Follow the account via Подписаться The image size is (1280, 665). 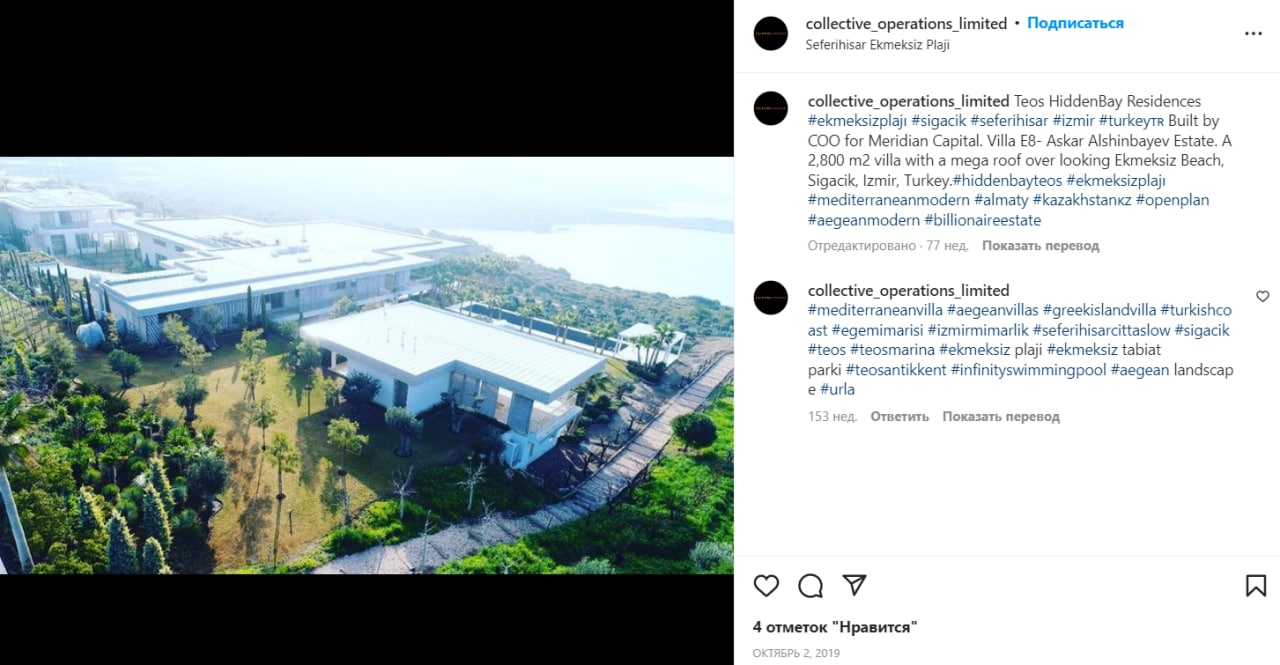tap(1075, 23)
